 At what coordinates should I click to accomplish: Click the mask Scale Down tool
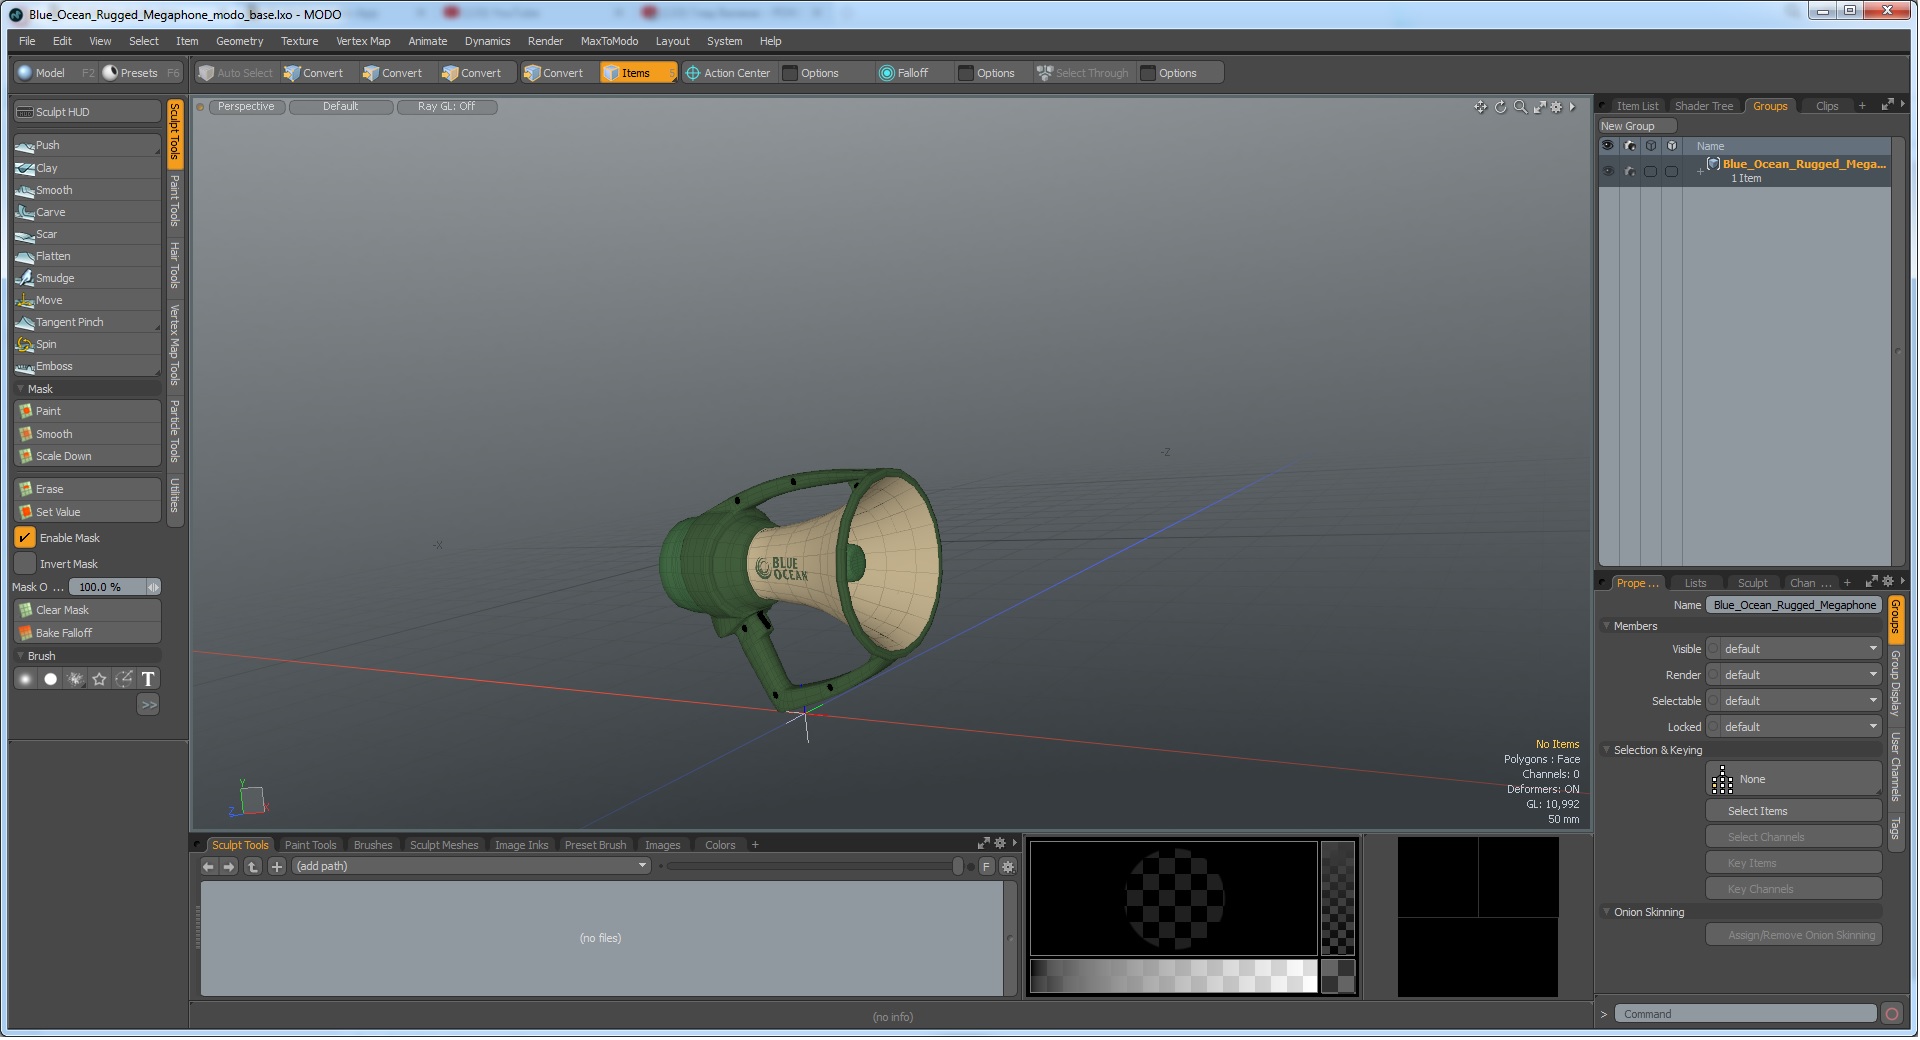click(87, 456)
